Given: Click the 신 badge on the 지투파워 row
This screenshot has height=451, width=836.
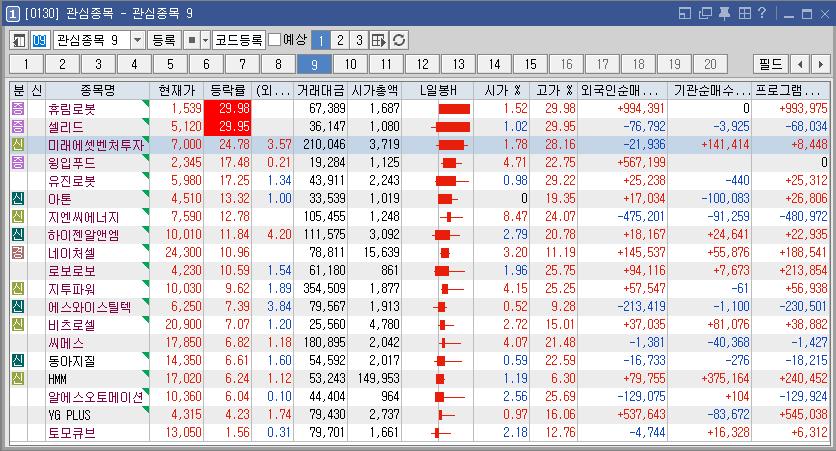Looking at the screenshot, I should point(18,289).
